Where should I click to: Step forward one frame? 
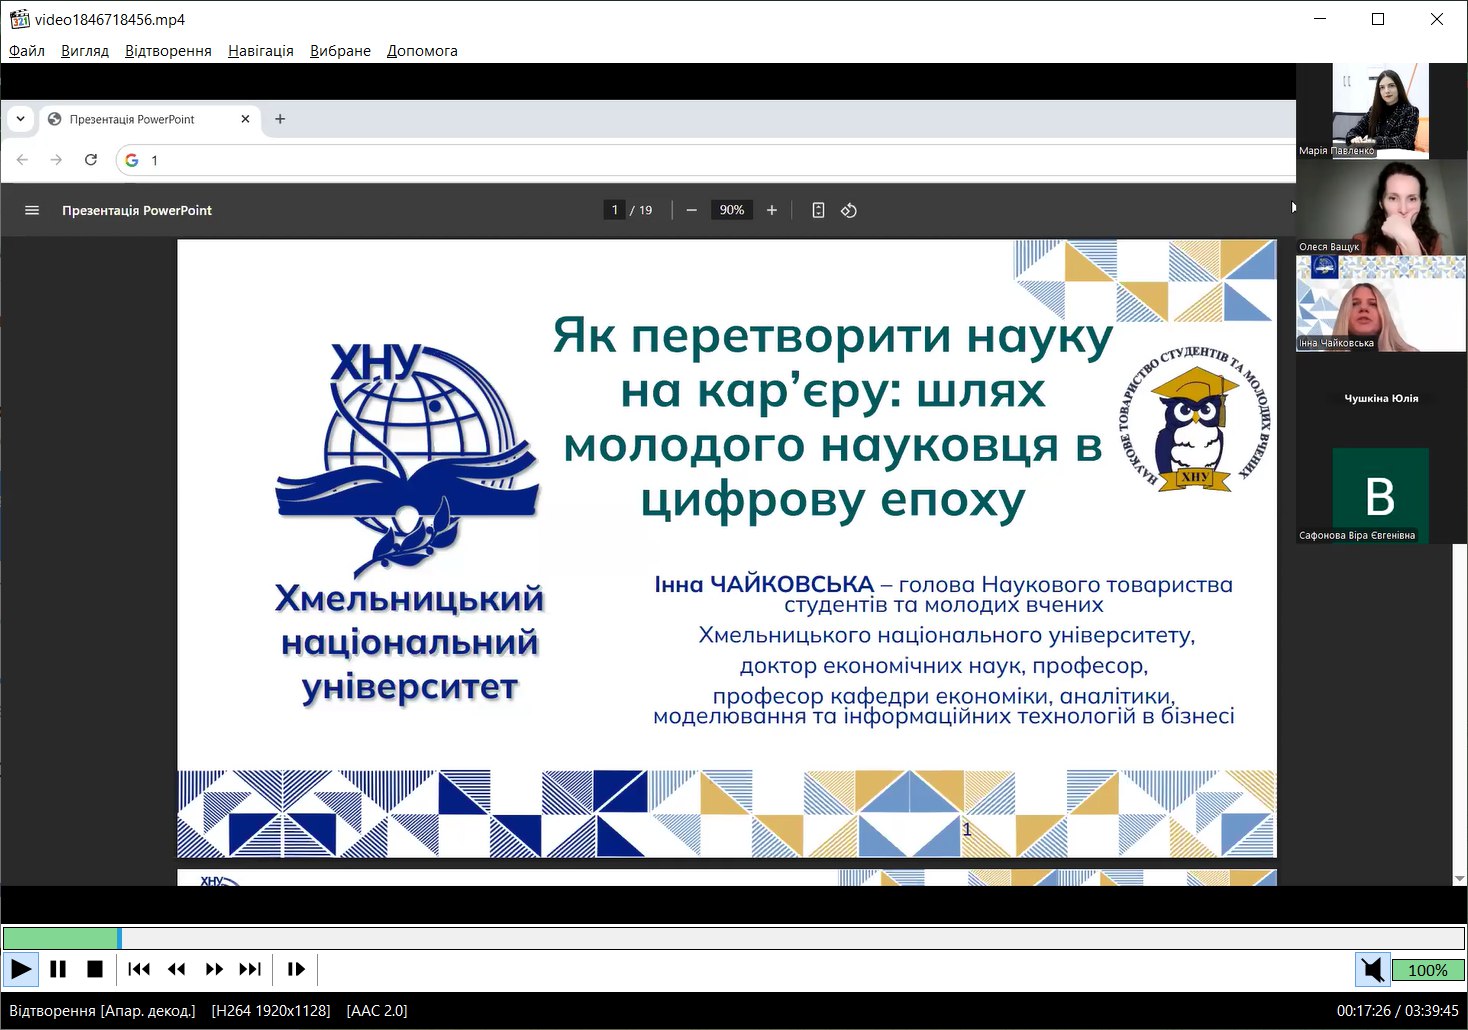[x=296, y=969]
